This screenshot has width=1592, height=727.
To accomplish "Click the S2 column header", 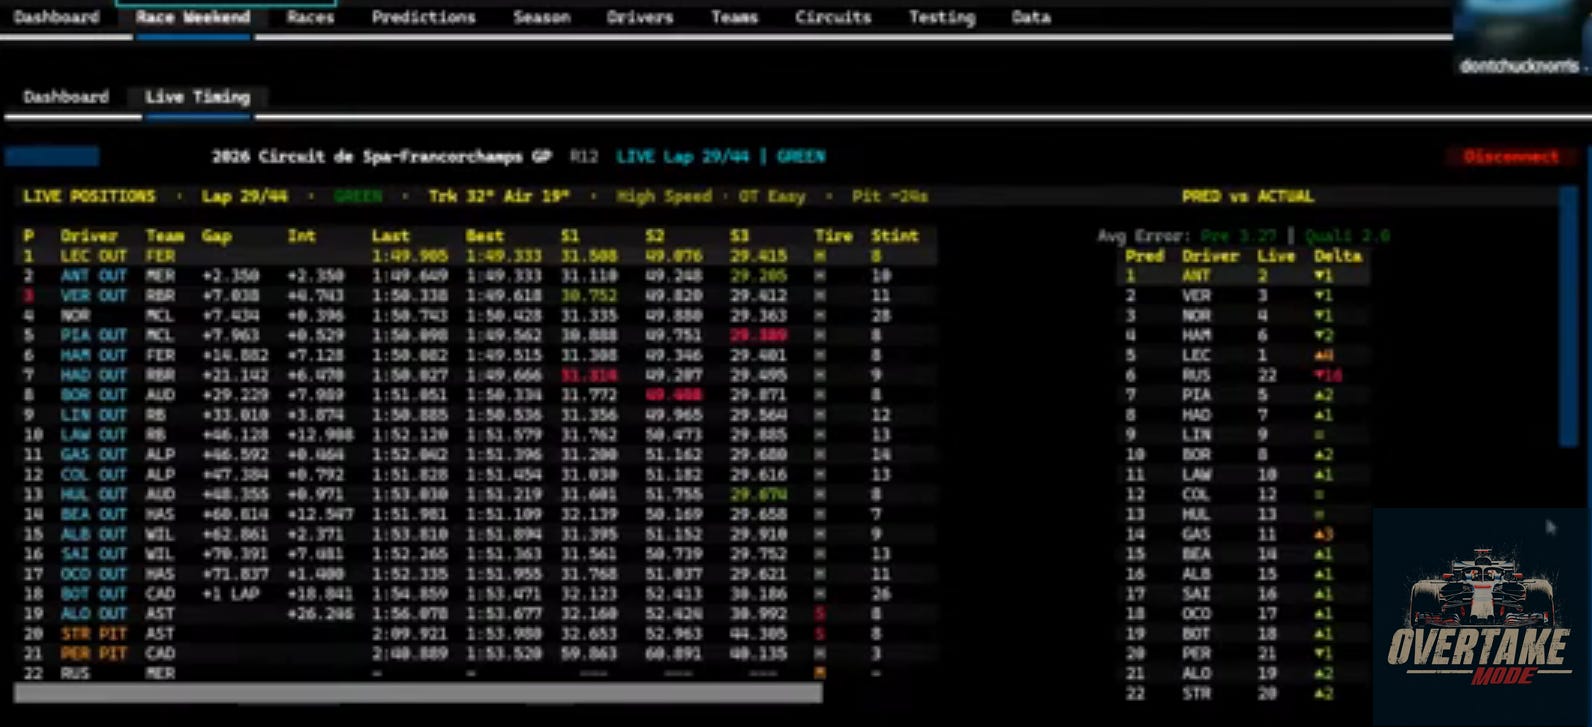I will pyautogui.click(x=654, y=236).
